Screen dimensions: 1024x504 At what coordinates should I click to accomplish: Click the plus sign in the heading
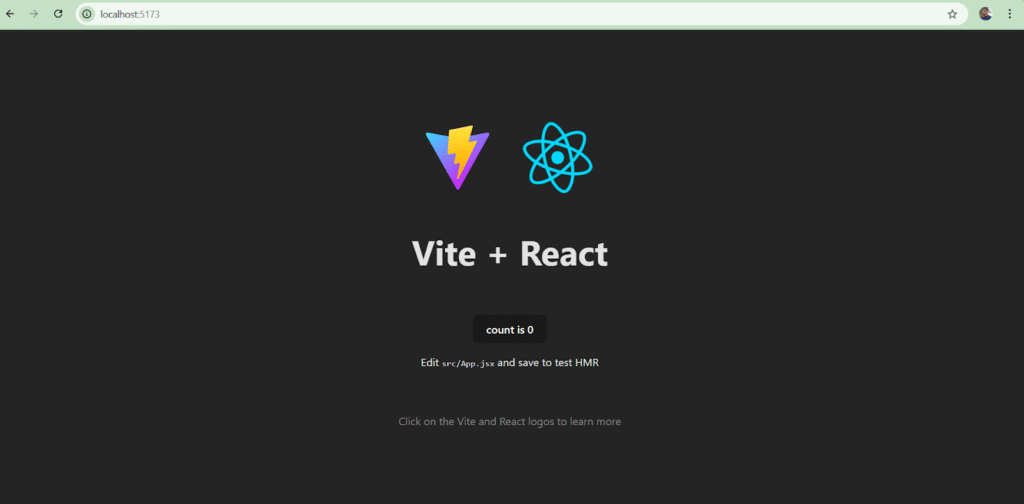(x=498, y=255)
